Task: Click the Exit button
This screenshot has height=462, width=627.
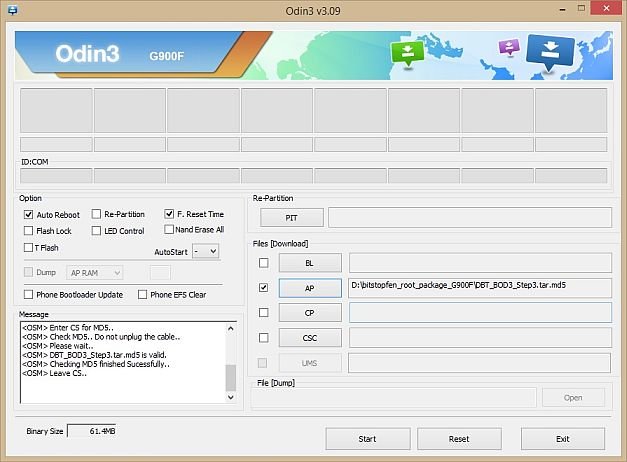Action: pos(563,439)
